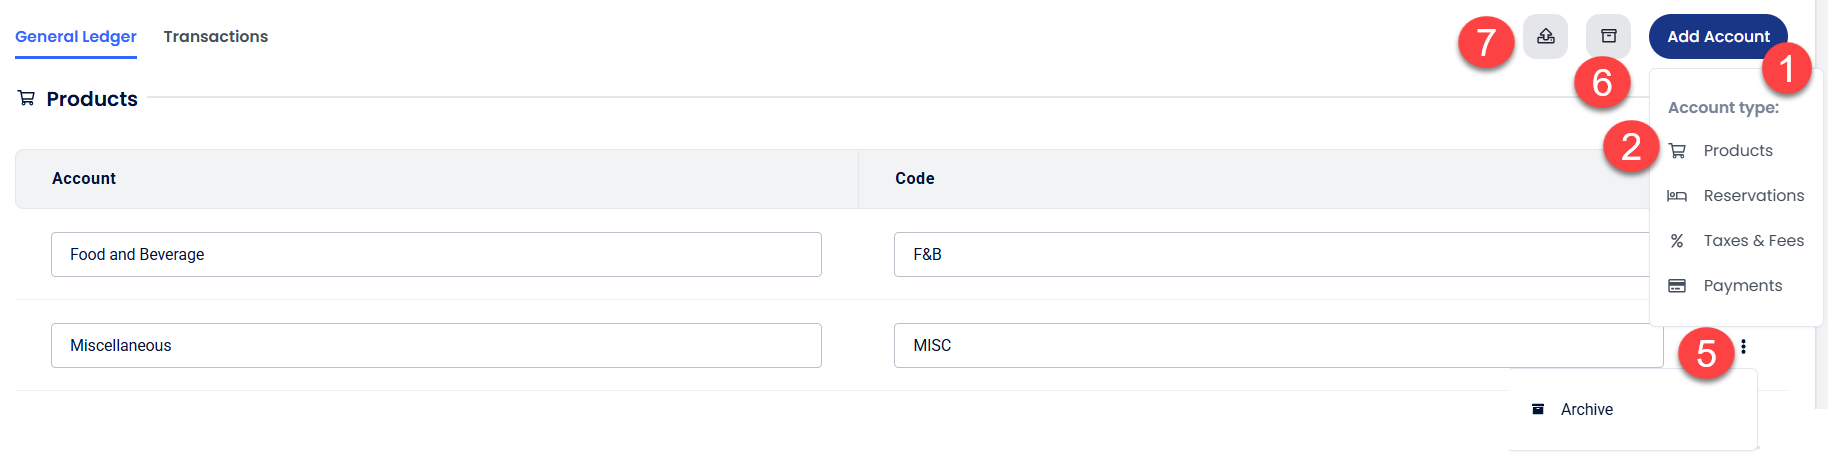Click the Miscellaneous account name field
The width and height of the screenshot is (1828, 455).
[x=436, y=346]
